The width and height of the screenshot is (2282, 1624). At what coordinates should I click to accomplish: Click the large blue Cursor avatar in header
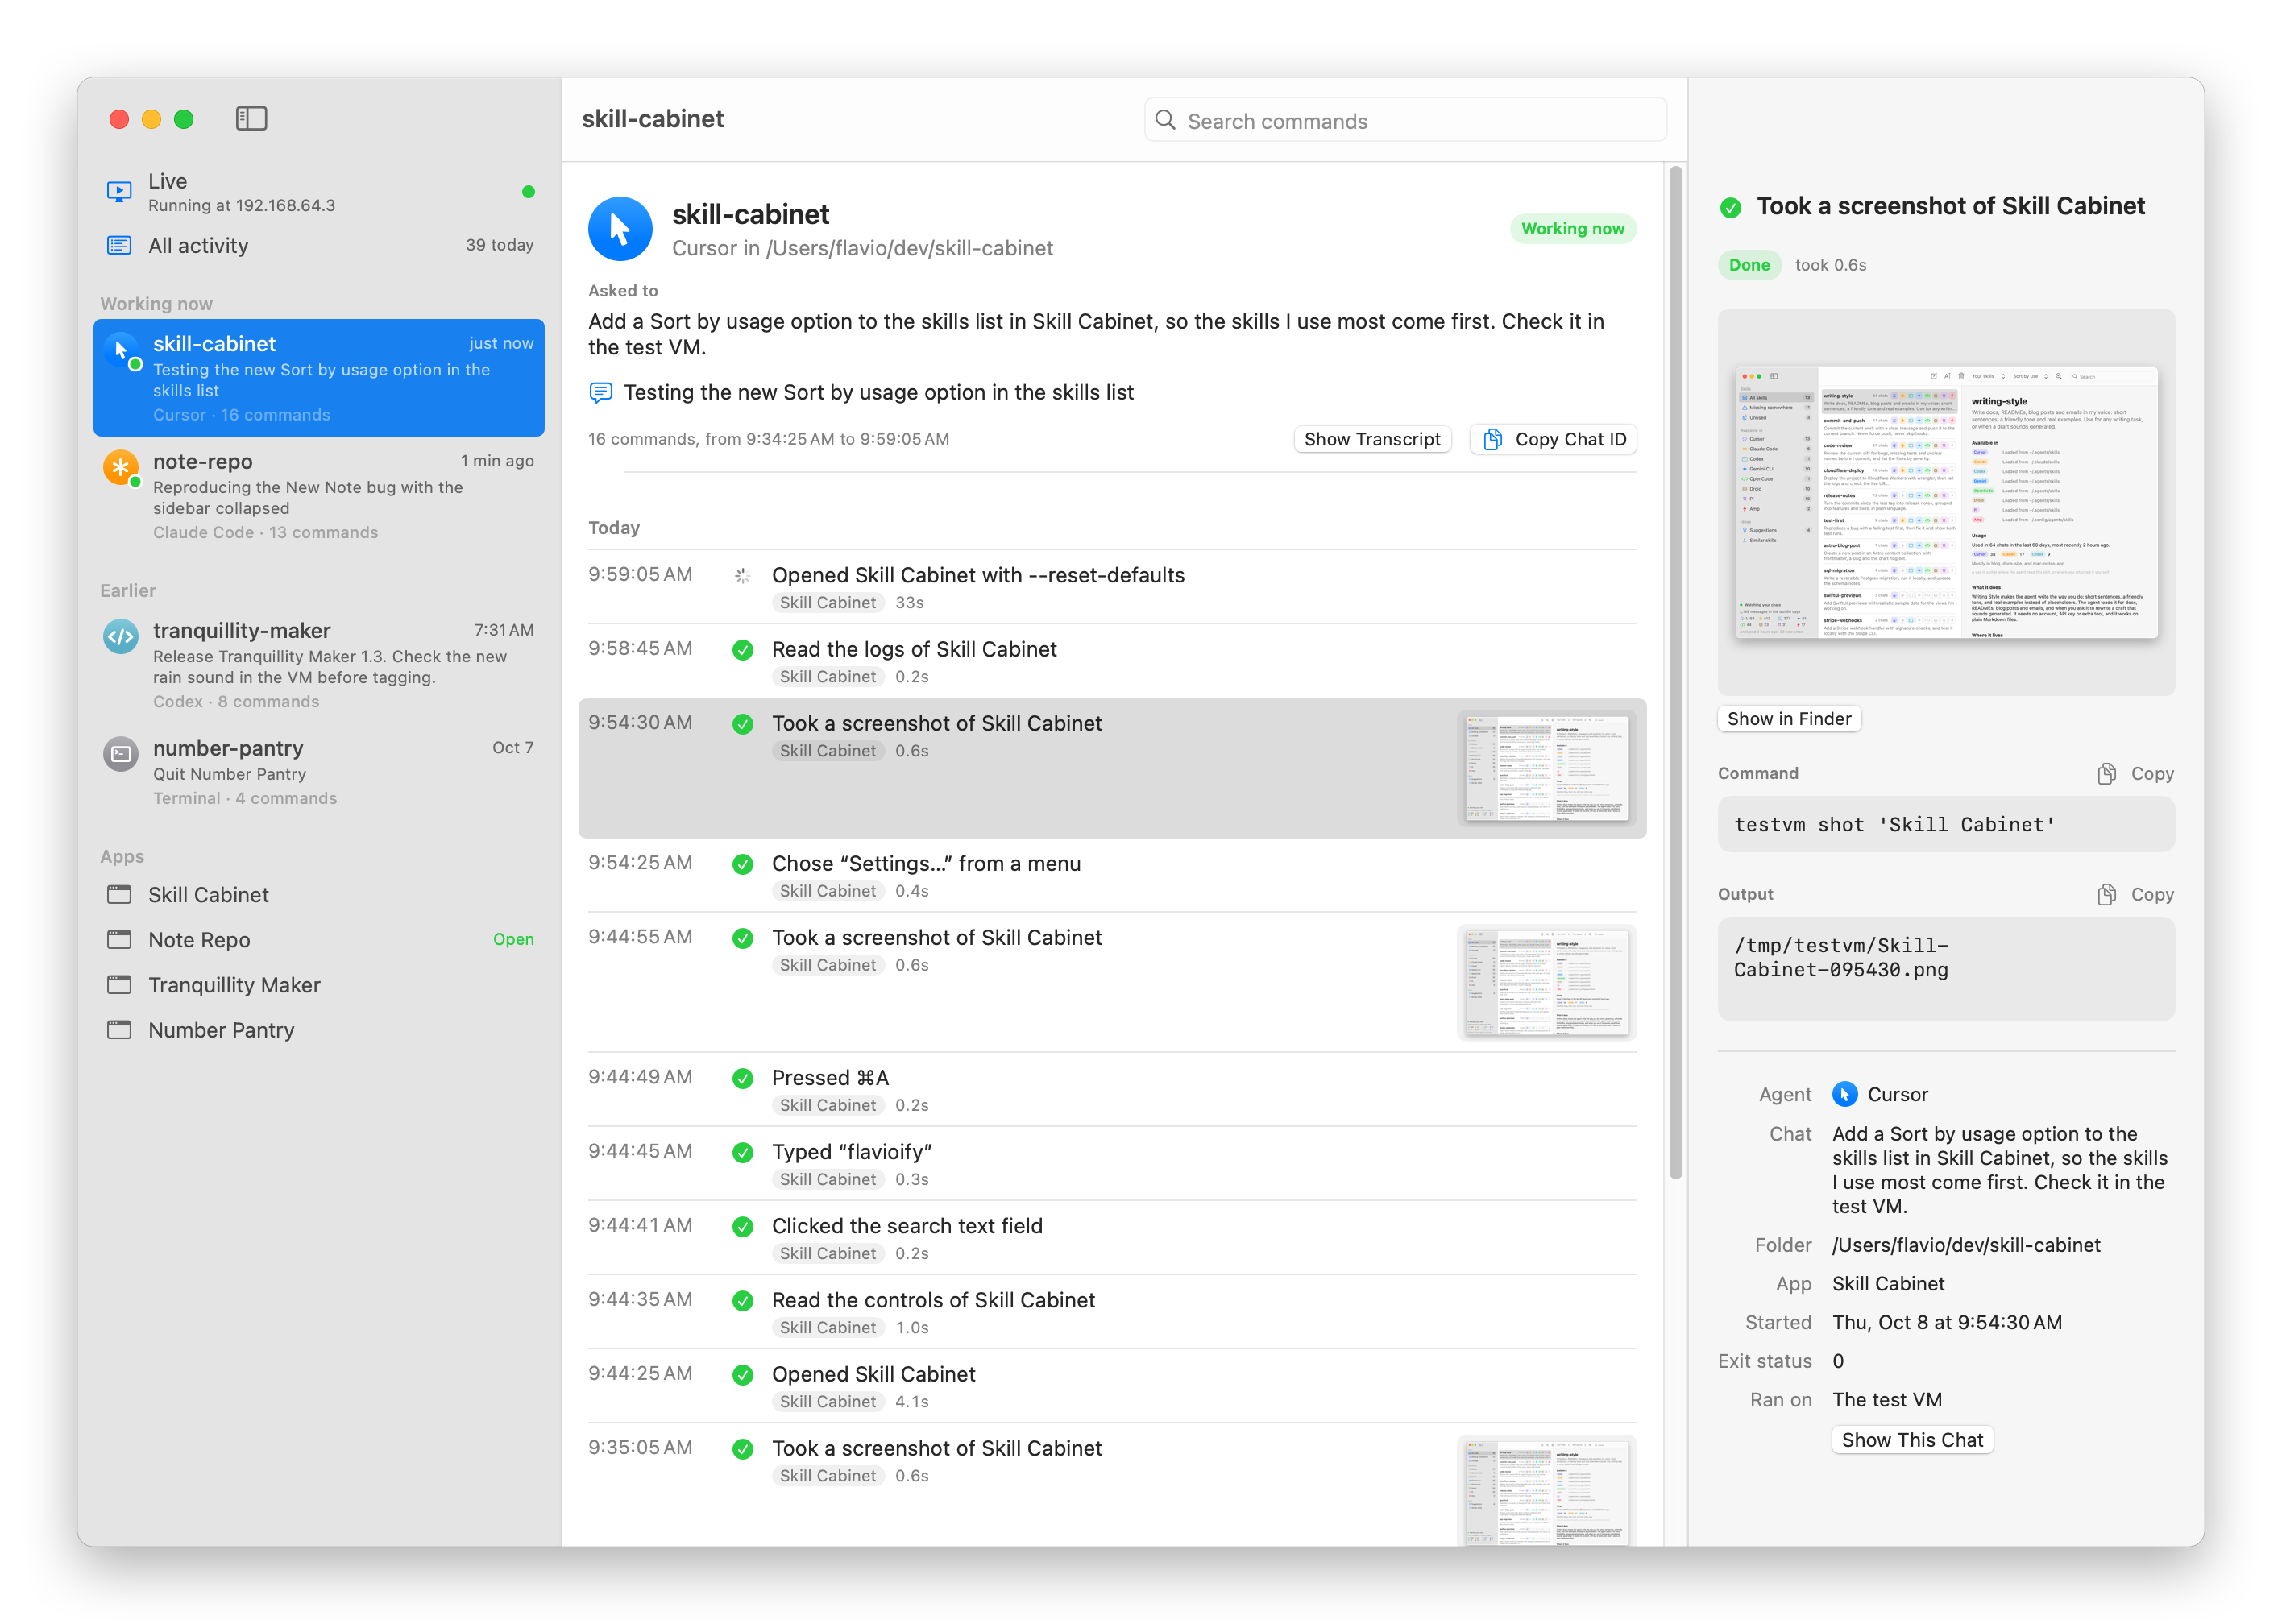click(620, 229)
